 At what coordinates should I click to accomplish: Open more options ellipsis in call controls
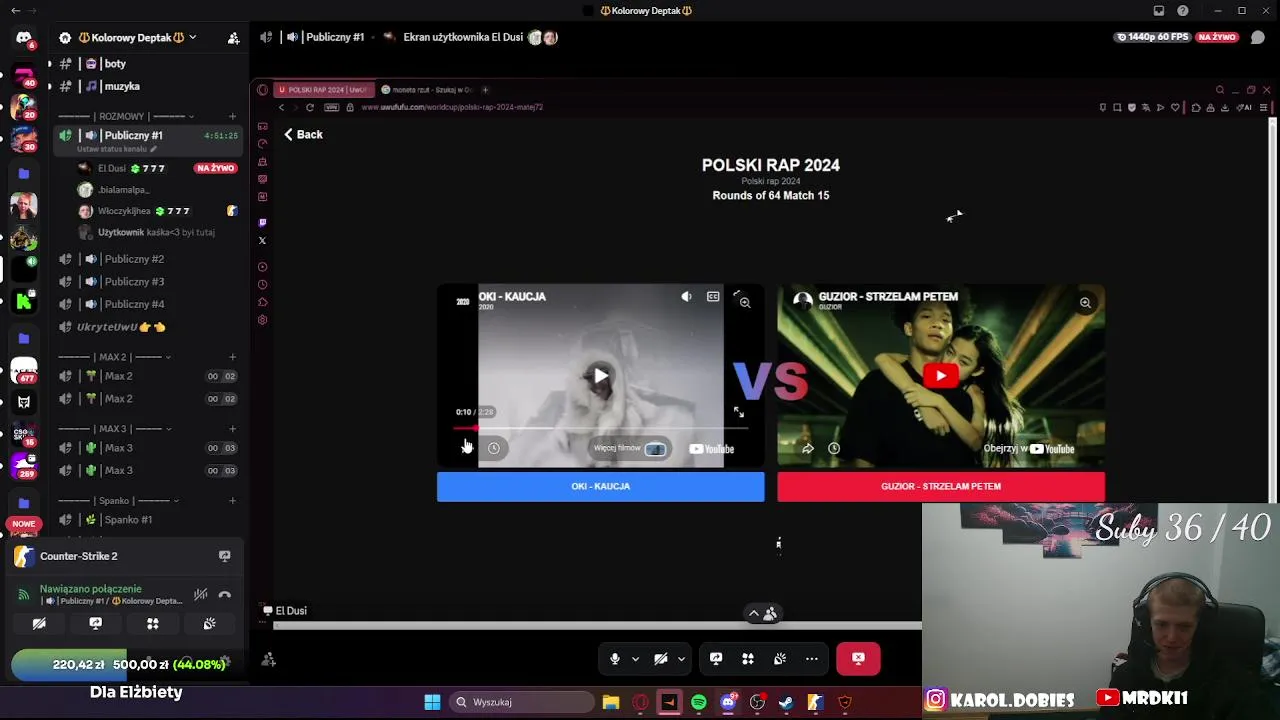(812, 659)
